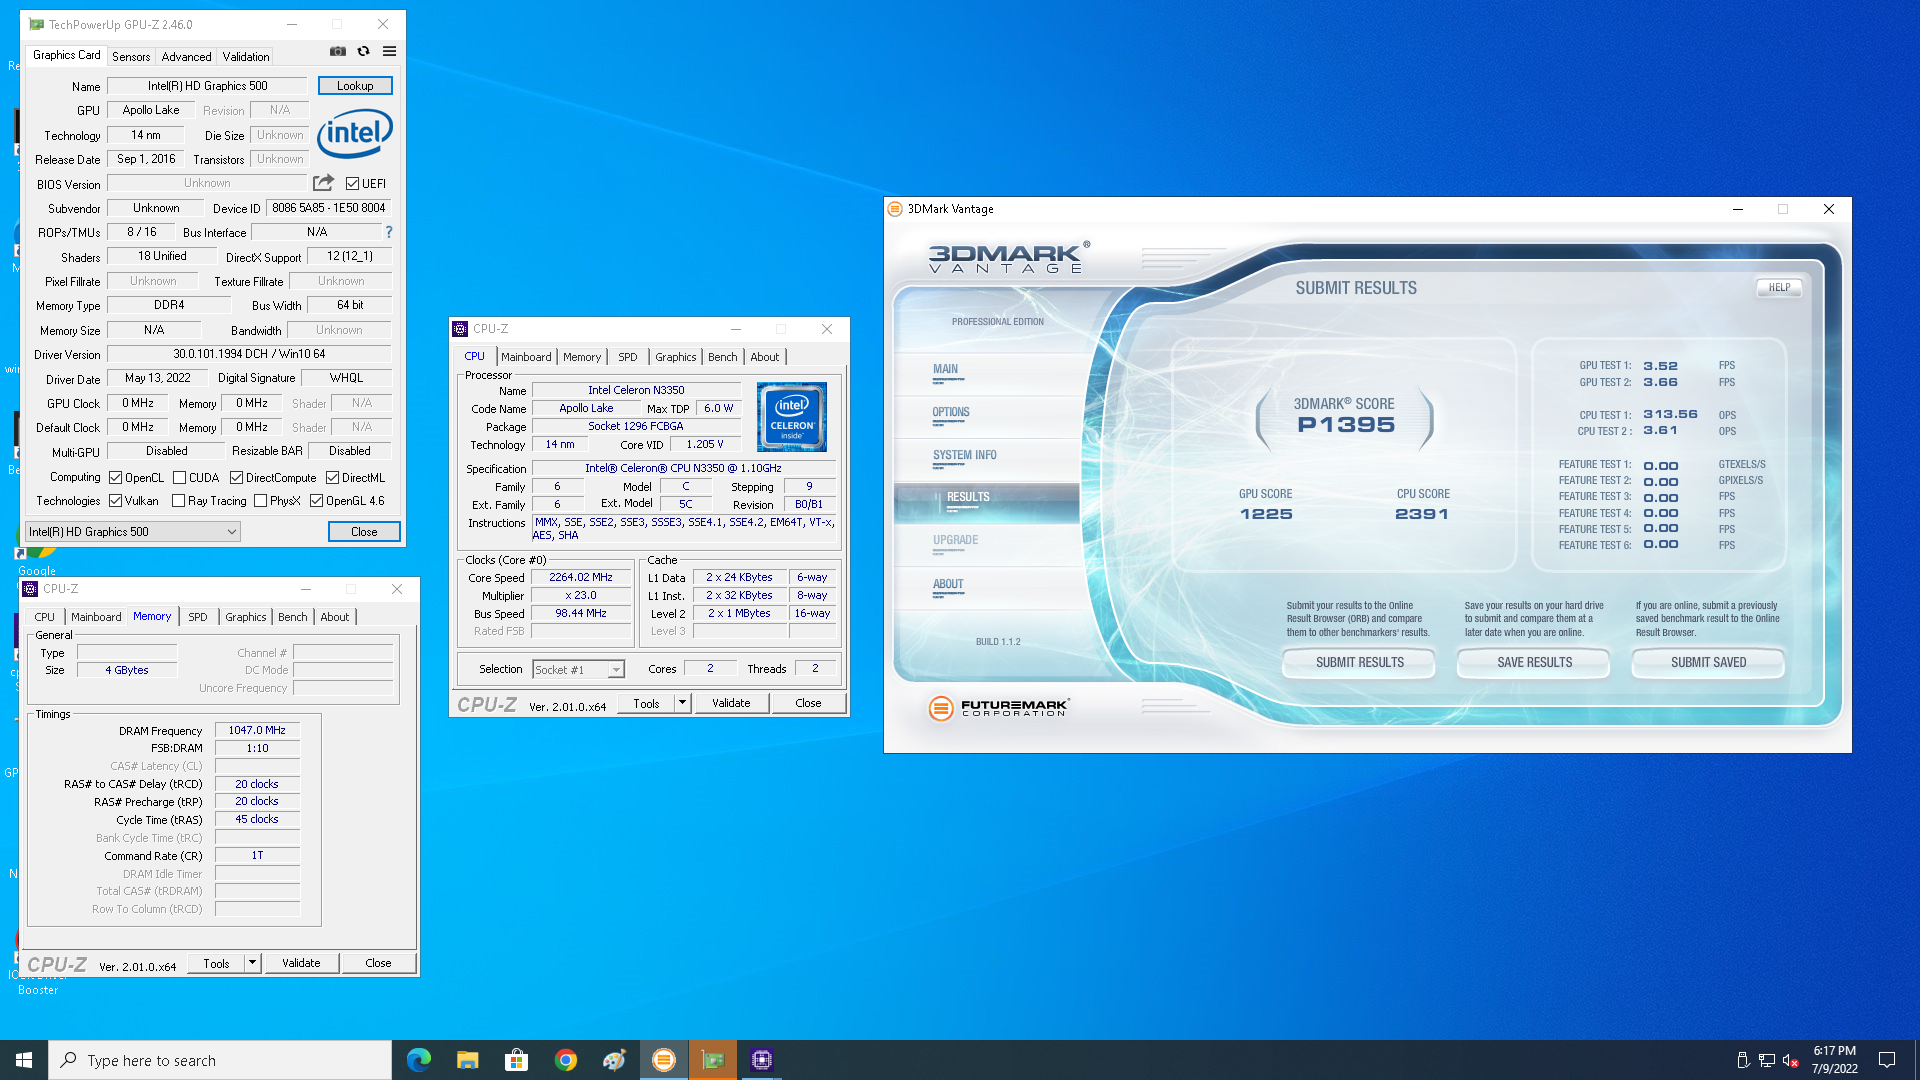The width and height of the screenshot is (1920, 1080).
Task: Toggle the DirectML checkbox
Action: (333, 478)
